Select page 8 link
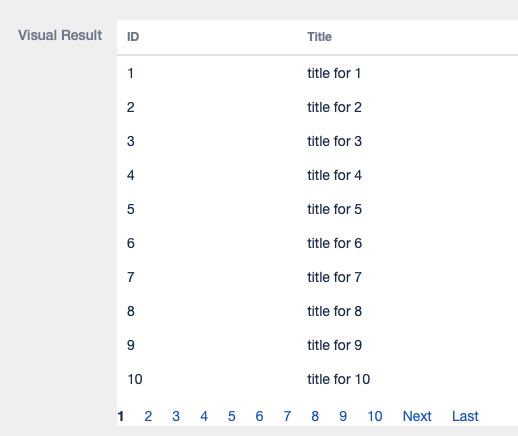 click(x=315, y=416)
